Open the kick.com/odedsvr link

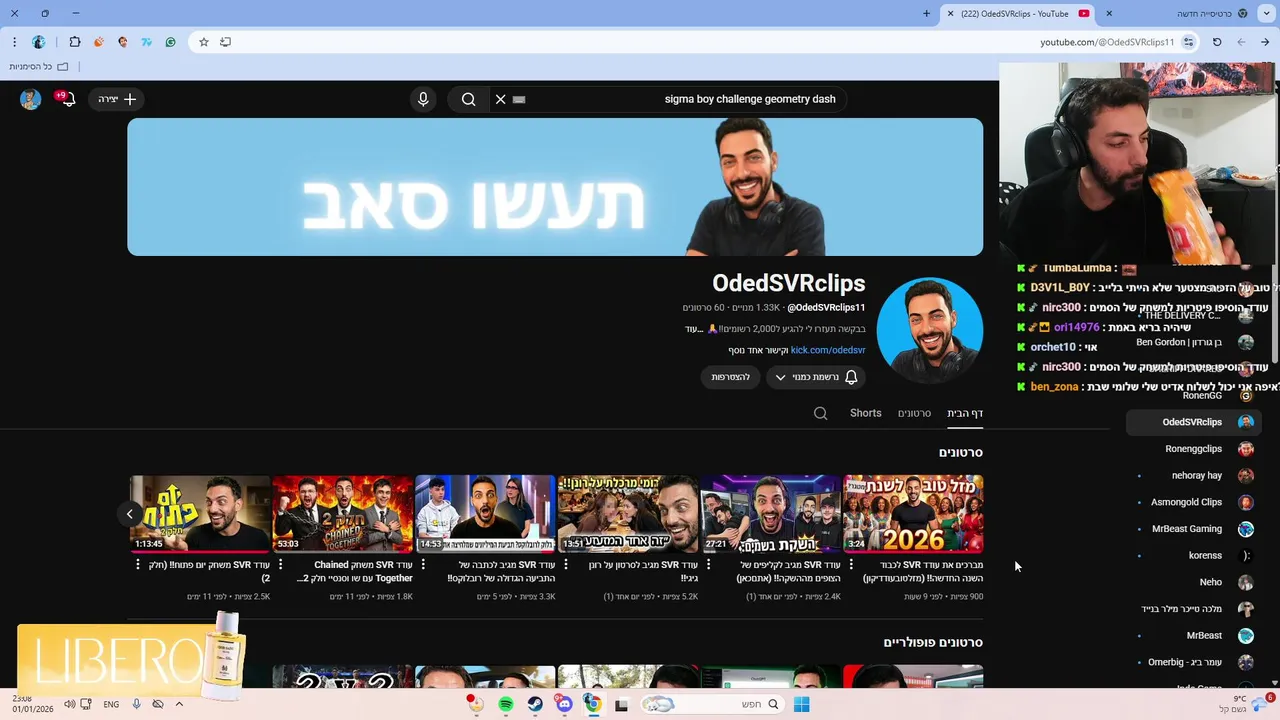828,350
